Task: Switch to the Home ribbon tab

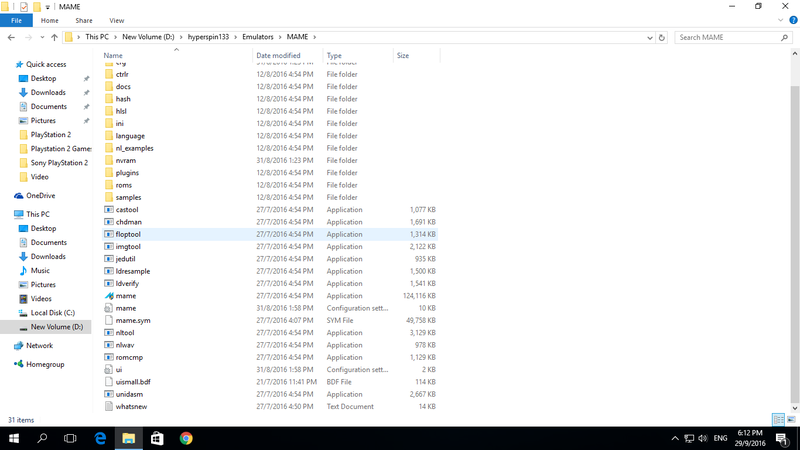Action: [x=49, y=20]
